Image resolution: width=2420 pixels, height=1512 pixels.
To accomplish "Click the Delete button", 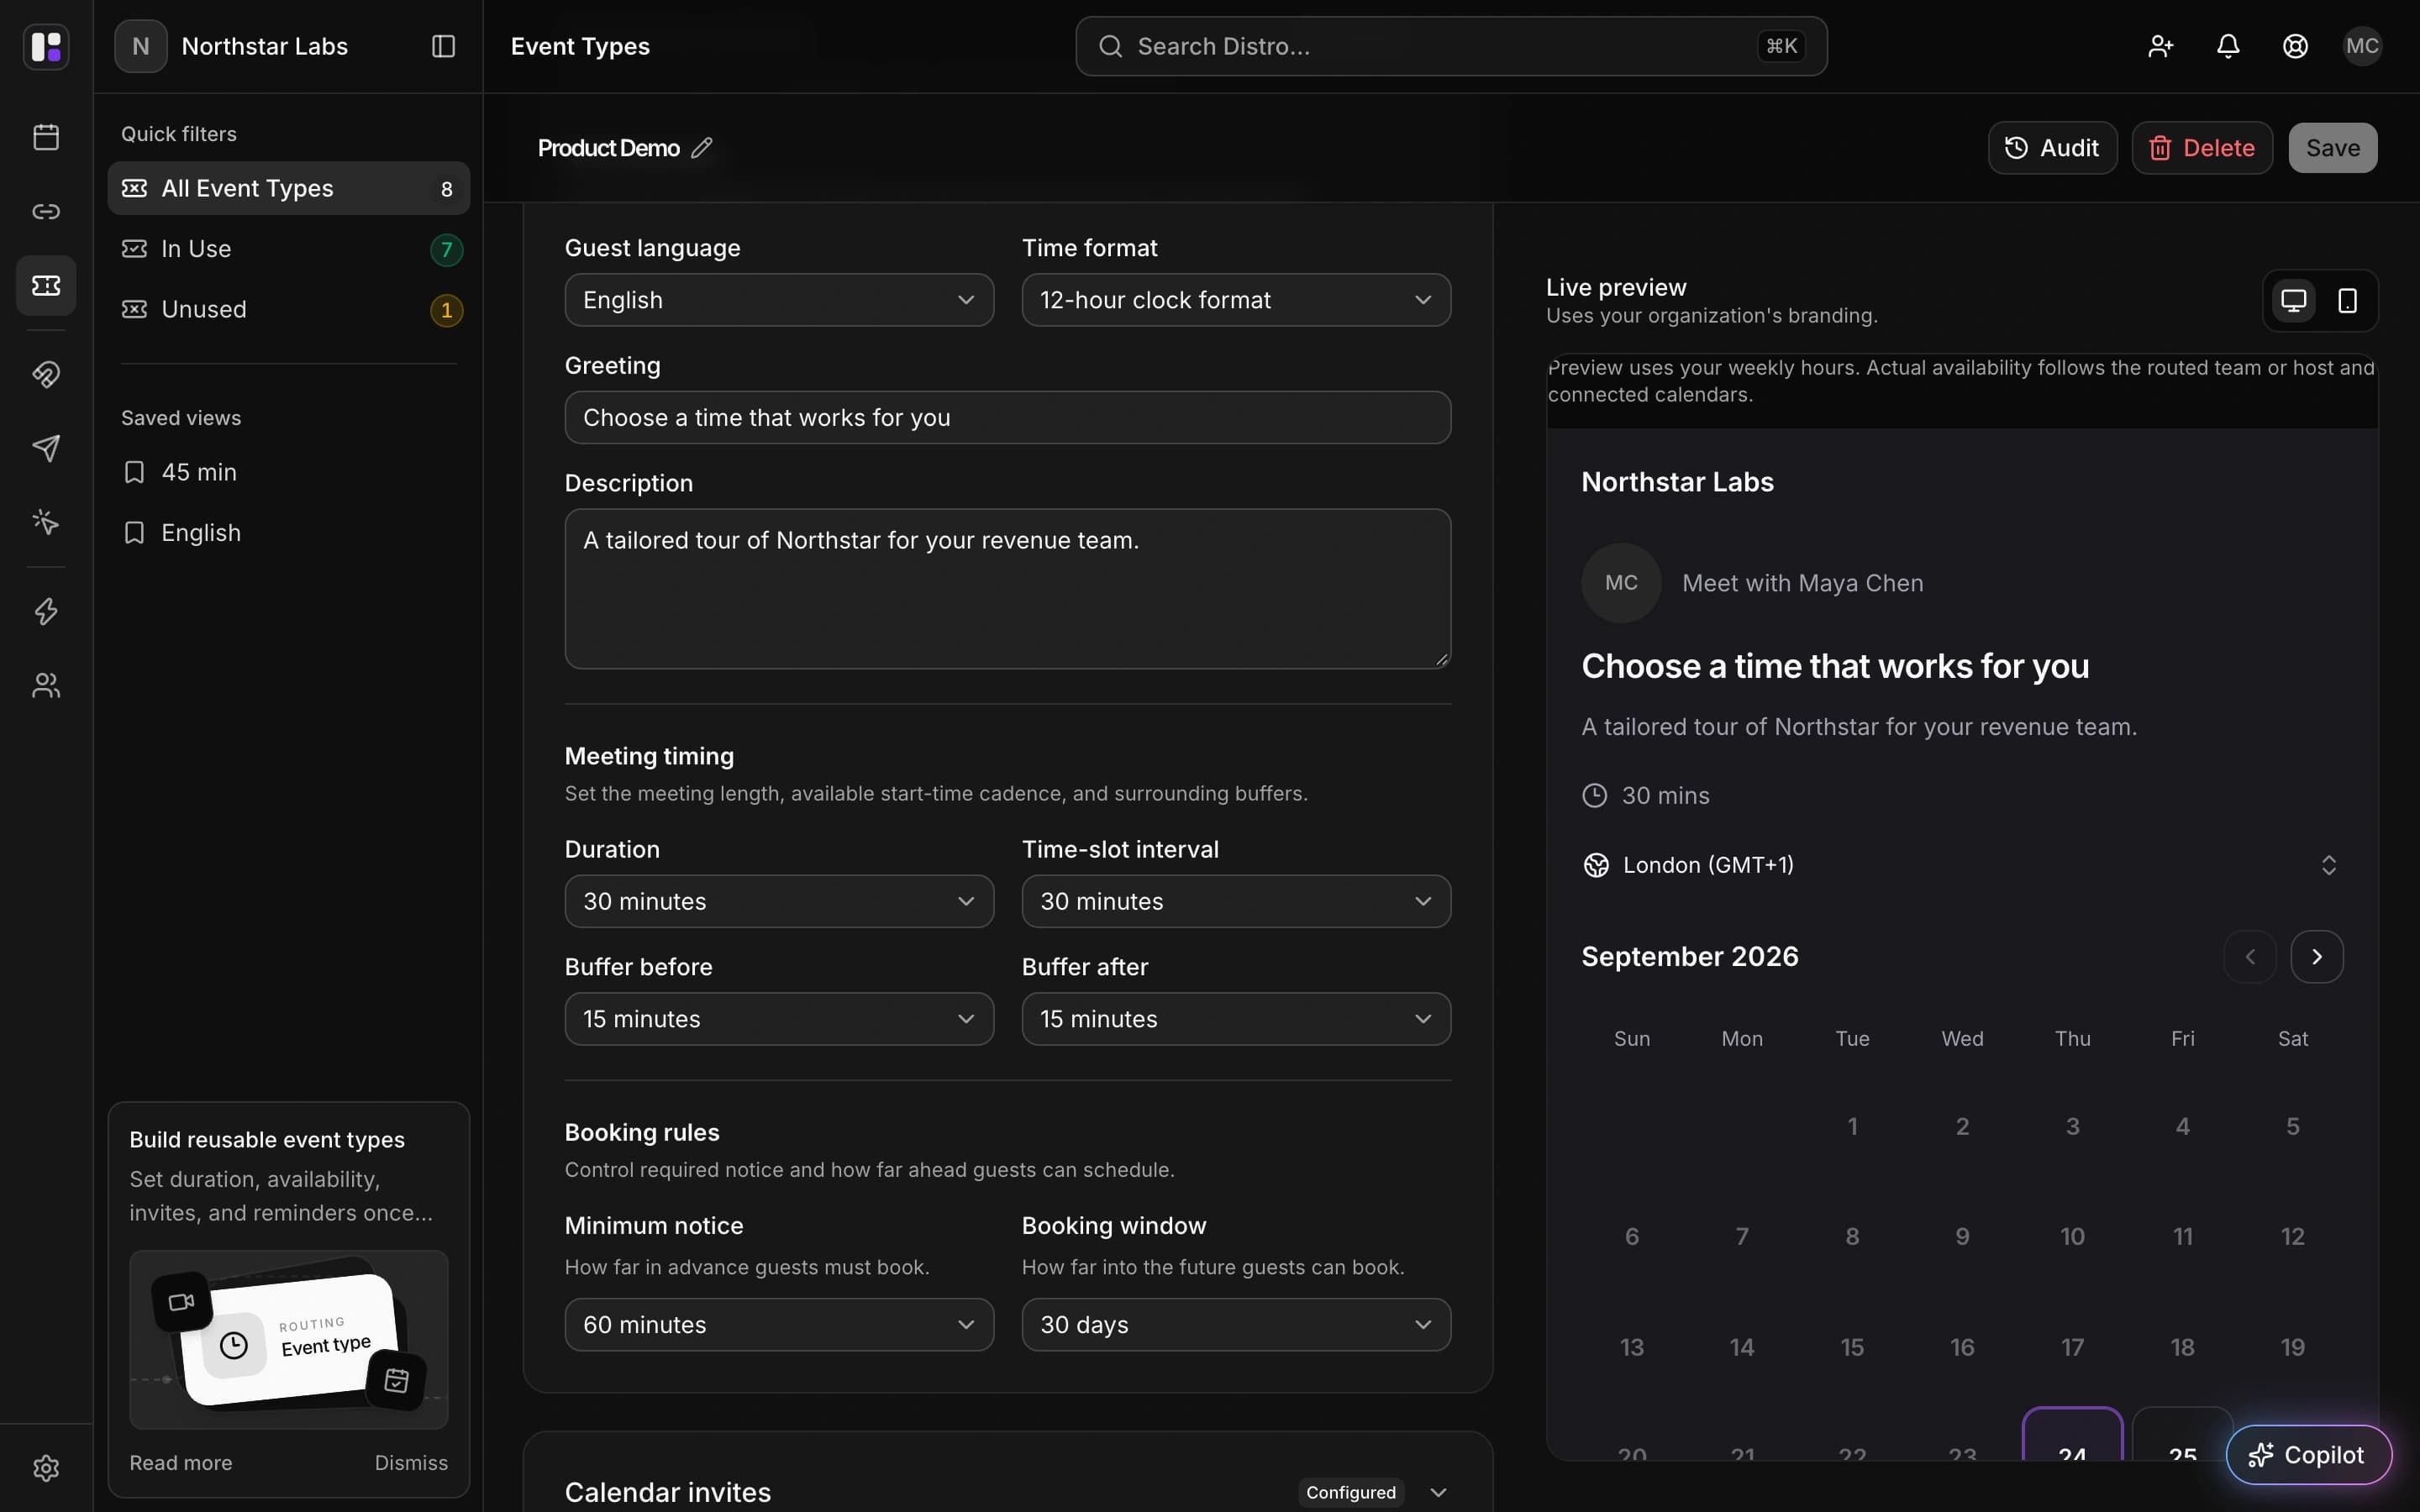I will 2202,148.
